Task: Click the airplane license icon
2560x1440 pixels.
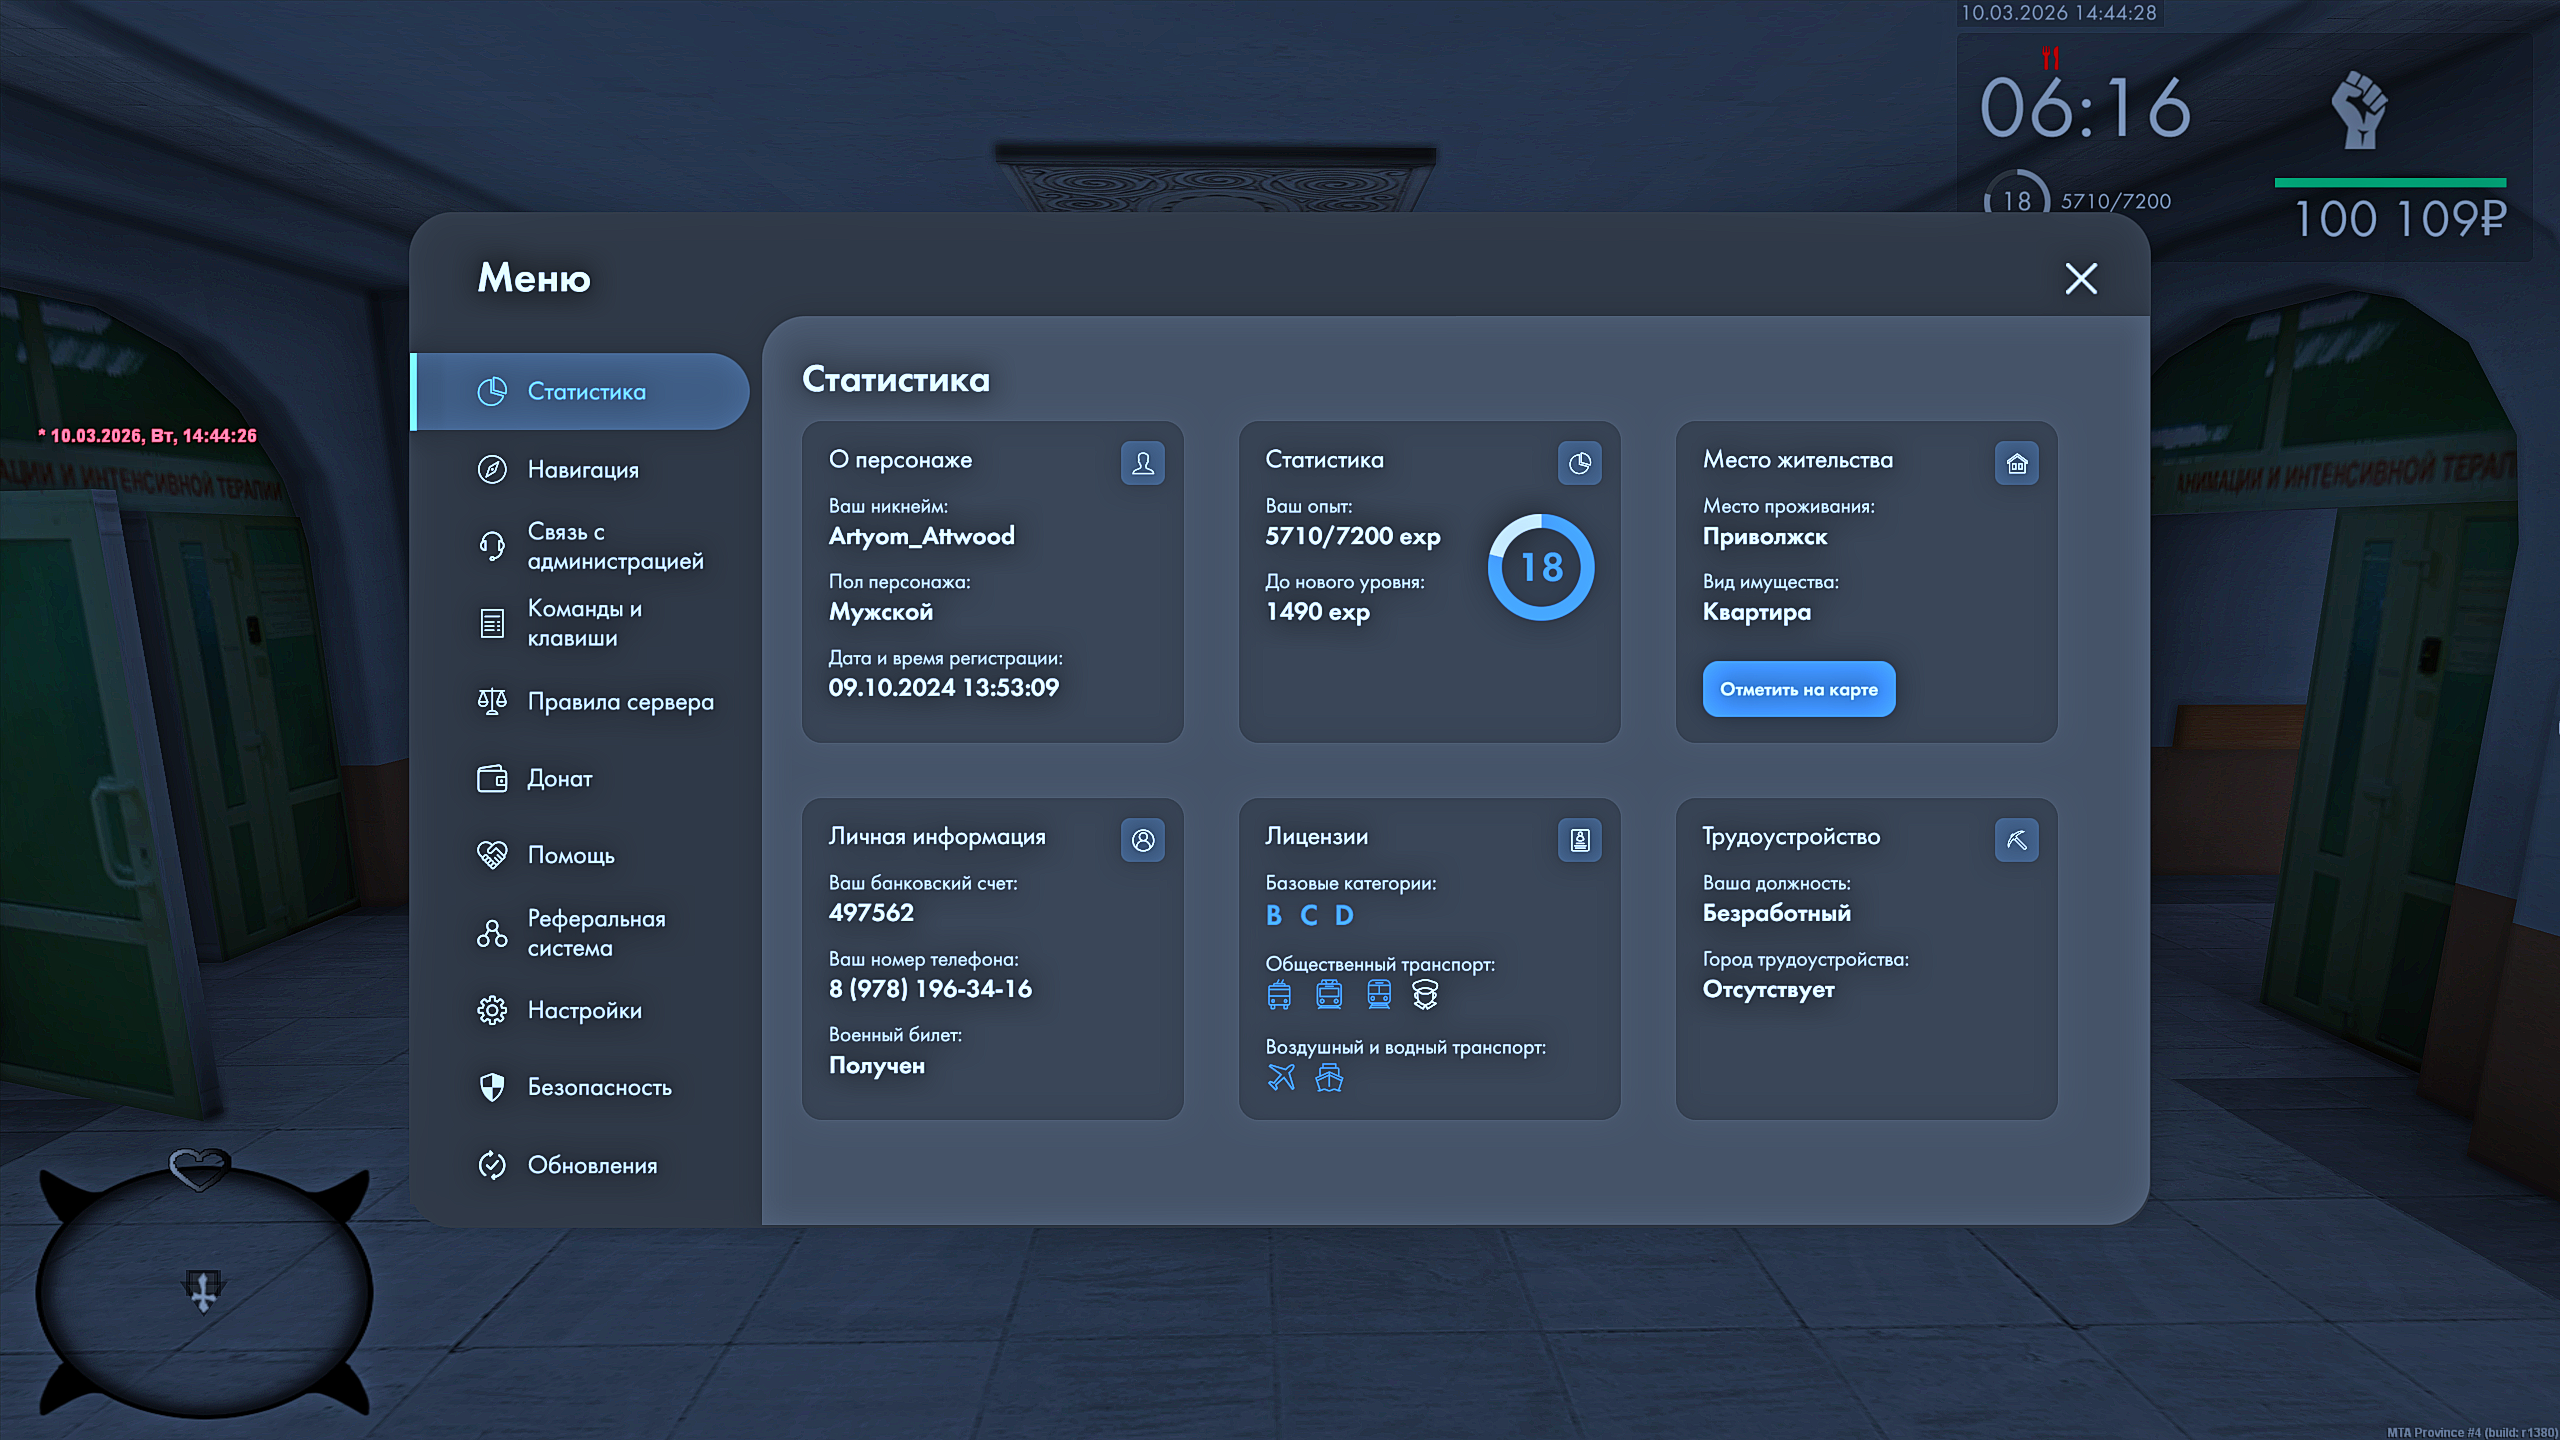Action: tap(1281, 1077)
